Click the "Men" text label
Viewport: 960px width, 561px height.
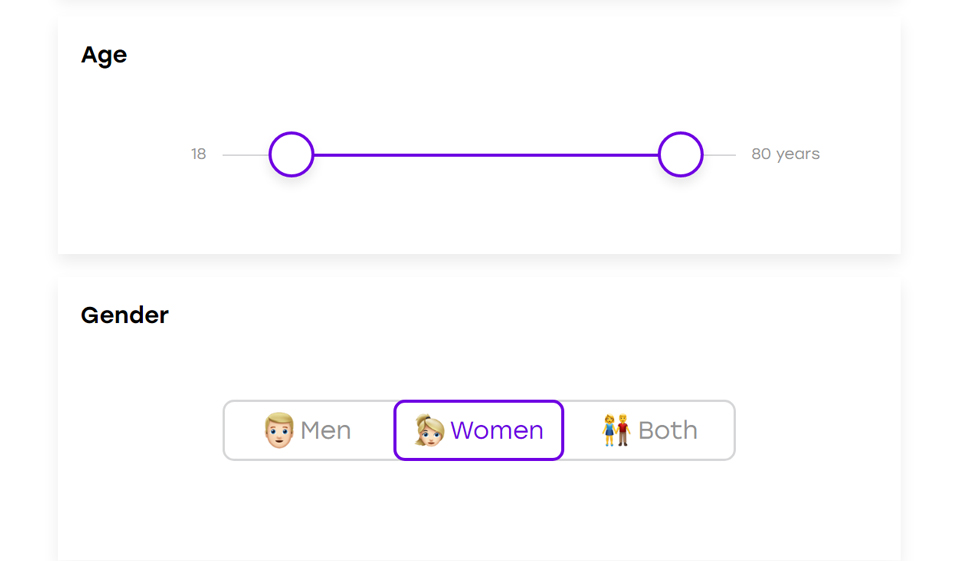(x=326, y=430)
